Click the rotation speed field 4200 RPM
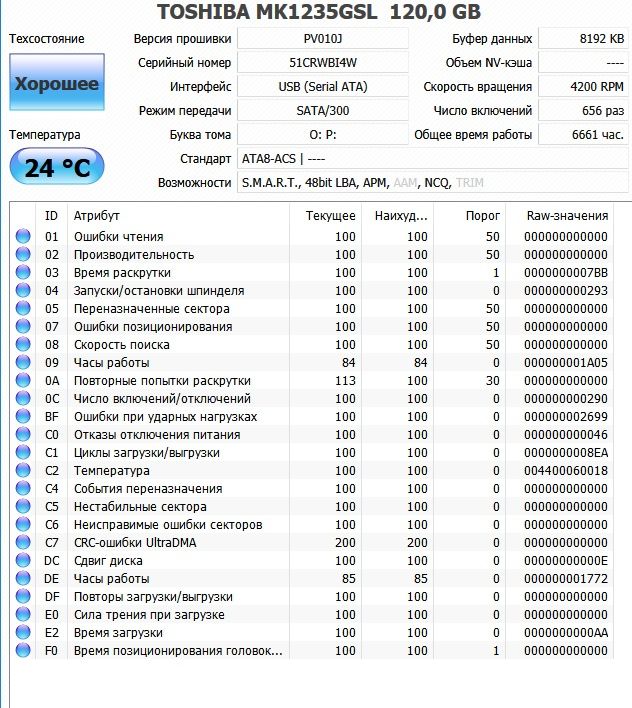 (583, 86)
